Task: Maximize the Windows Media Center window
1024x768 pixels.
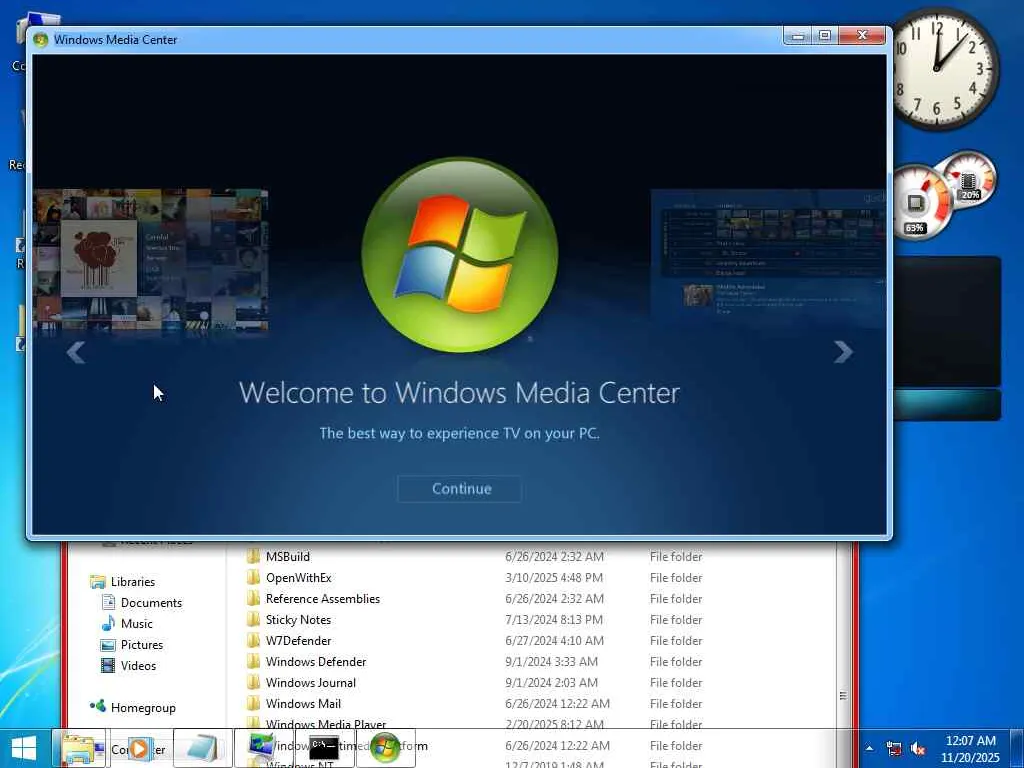Action: (825, 36)
